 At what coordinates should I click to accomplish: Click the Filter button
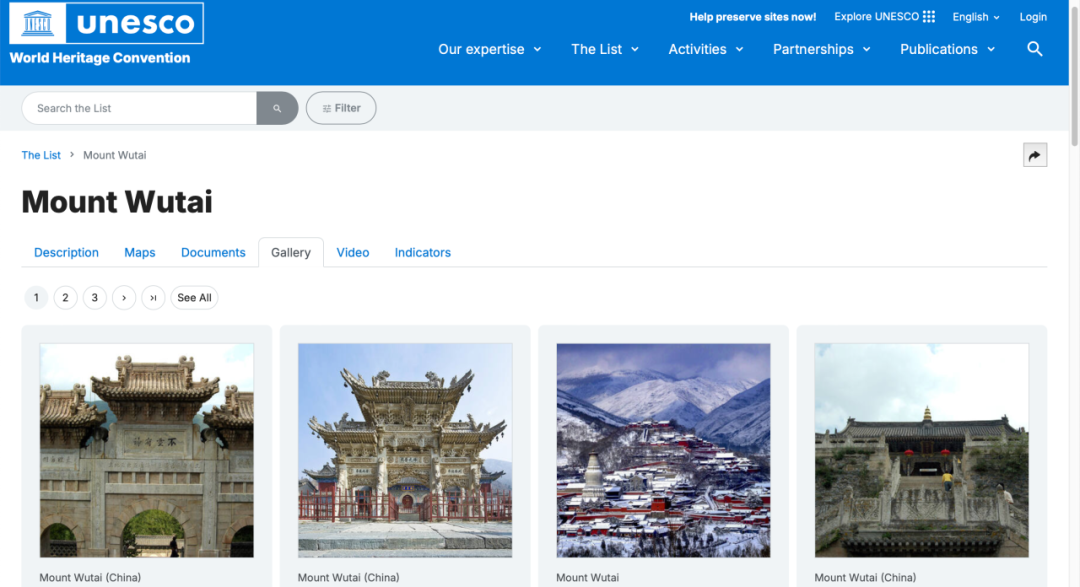(x=341, y=108)
